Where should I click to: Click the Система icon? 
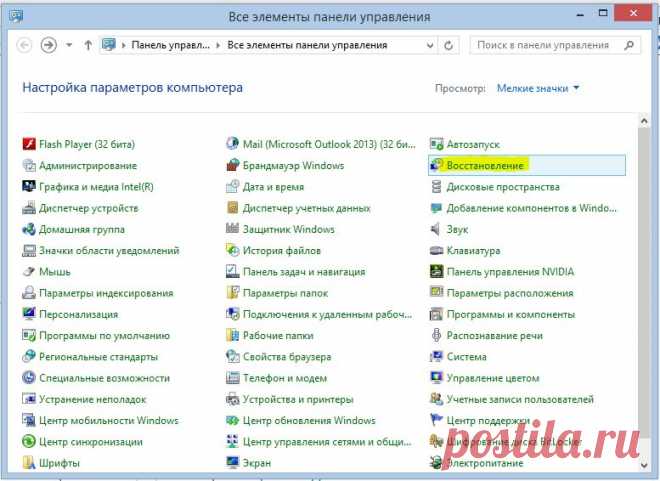point(436,356)
